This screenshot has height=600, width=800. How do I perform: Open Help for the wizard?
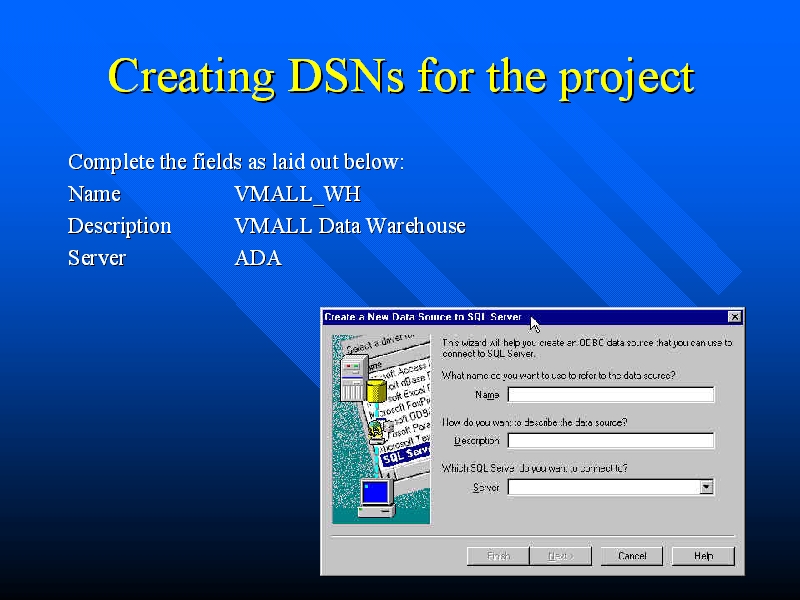point(703,556)
